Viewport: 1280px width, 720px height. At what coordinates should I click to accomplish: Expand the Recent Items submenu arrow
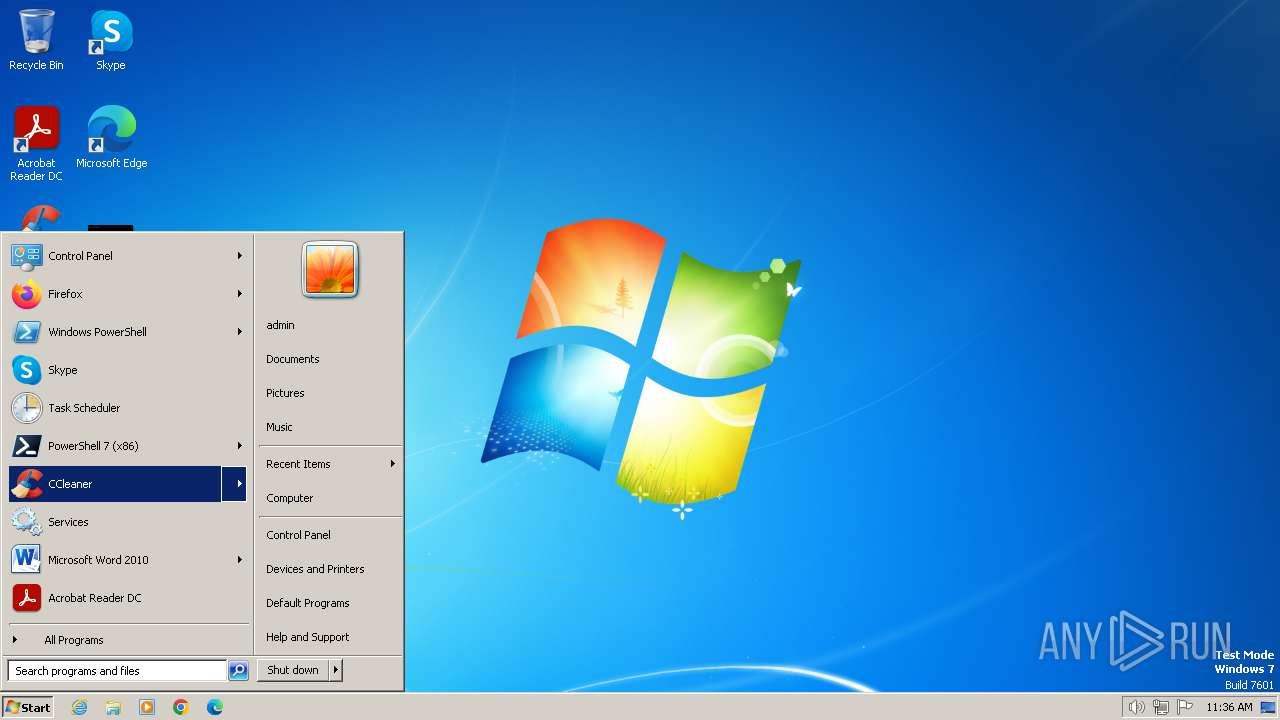pos(392,464)
